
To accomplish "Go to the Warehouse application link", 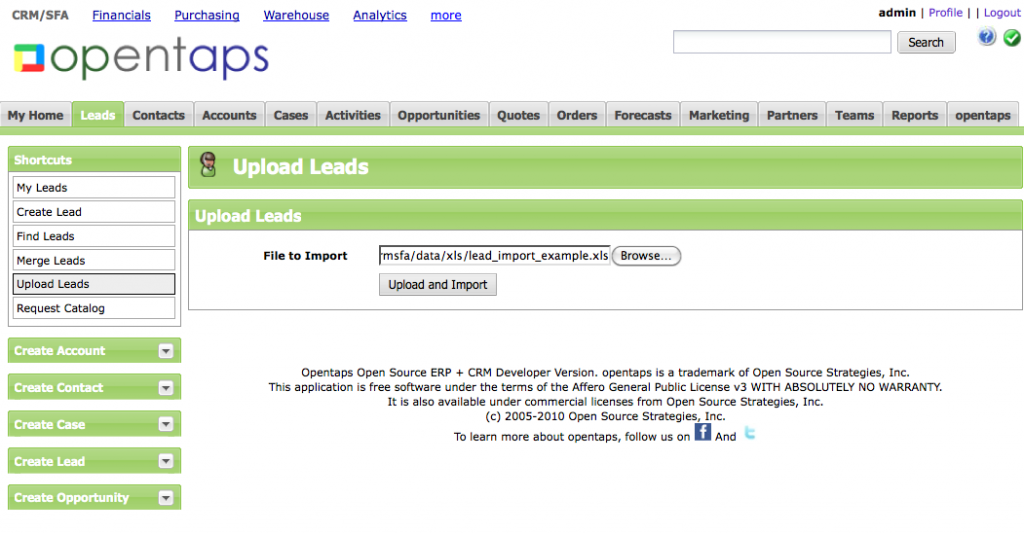I will (296, 15).
